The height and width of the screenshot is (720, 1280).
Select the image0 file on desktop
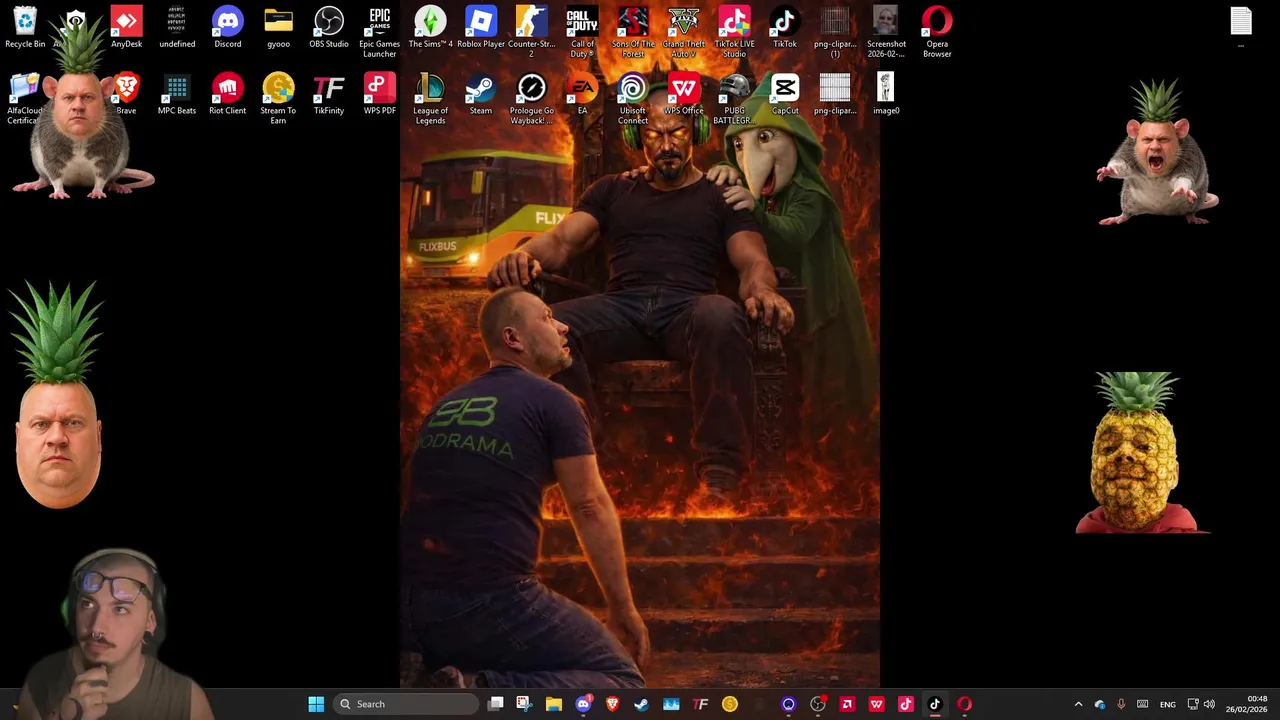pyautogui.click(x=886, y=94)
